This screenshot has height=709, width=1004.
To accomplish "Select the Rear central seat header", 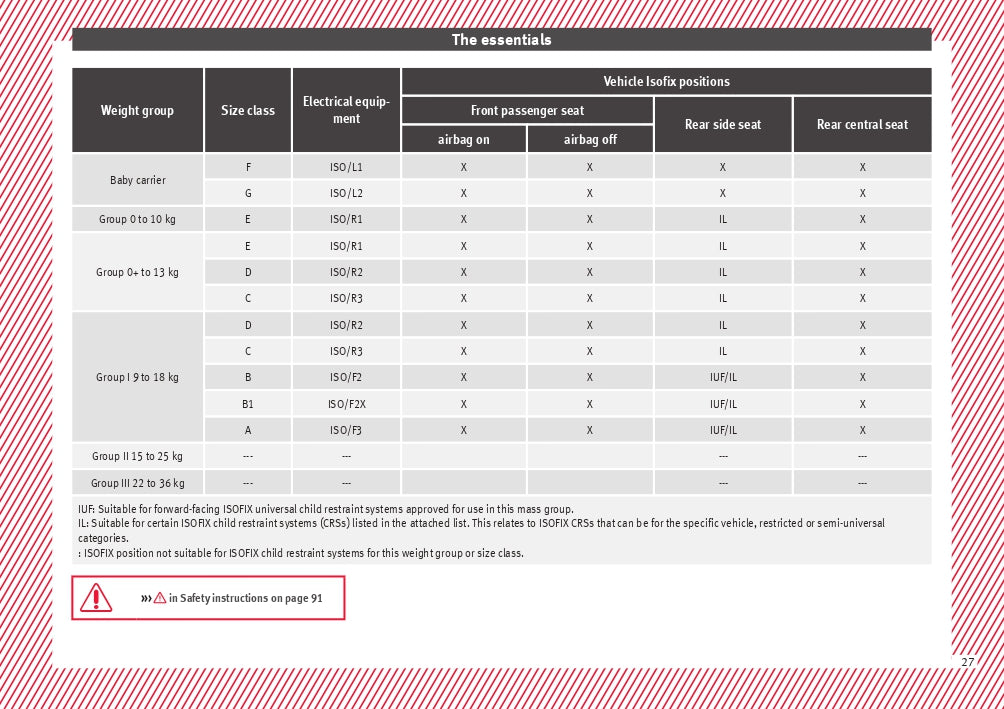I will point(862,125).
